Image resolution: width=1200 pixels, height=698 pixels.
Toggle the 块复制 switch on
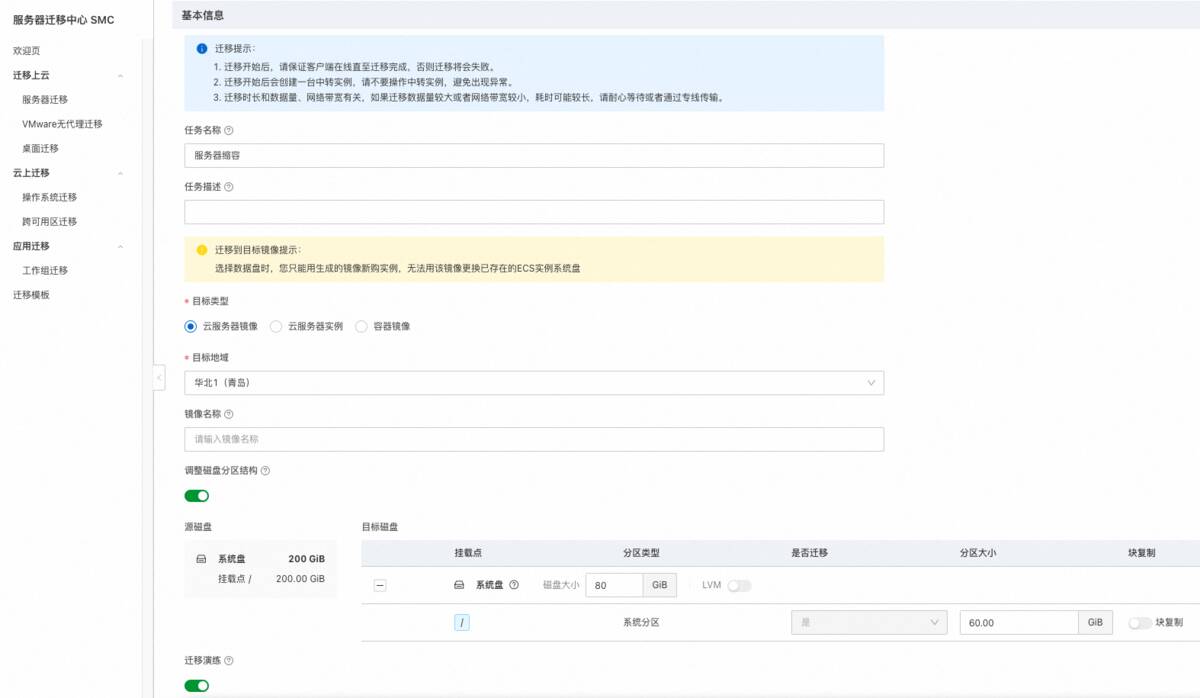(1139, 623)
